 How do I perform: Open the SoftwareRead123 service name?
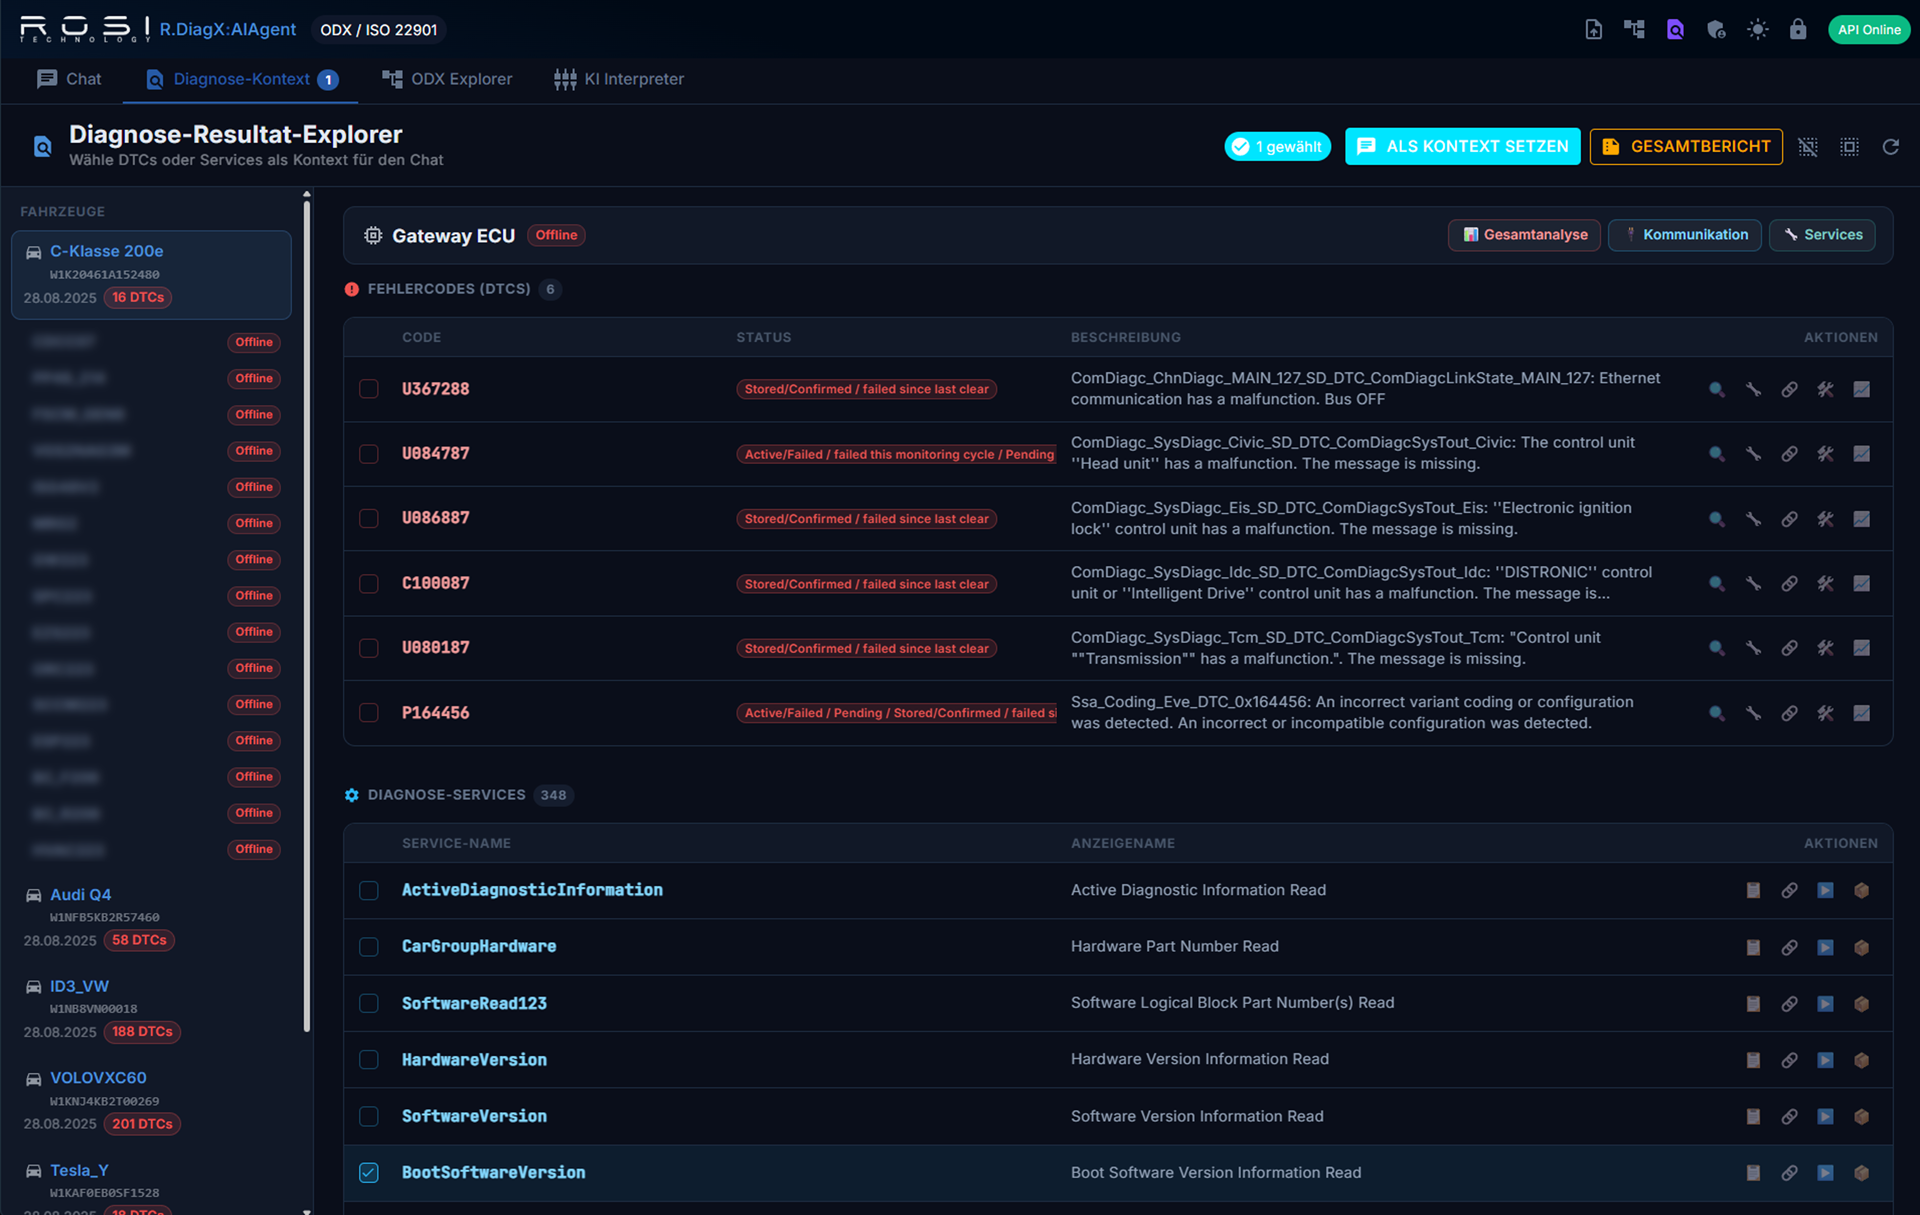[x=474, y=1003]
